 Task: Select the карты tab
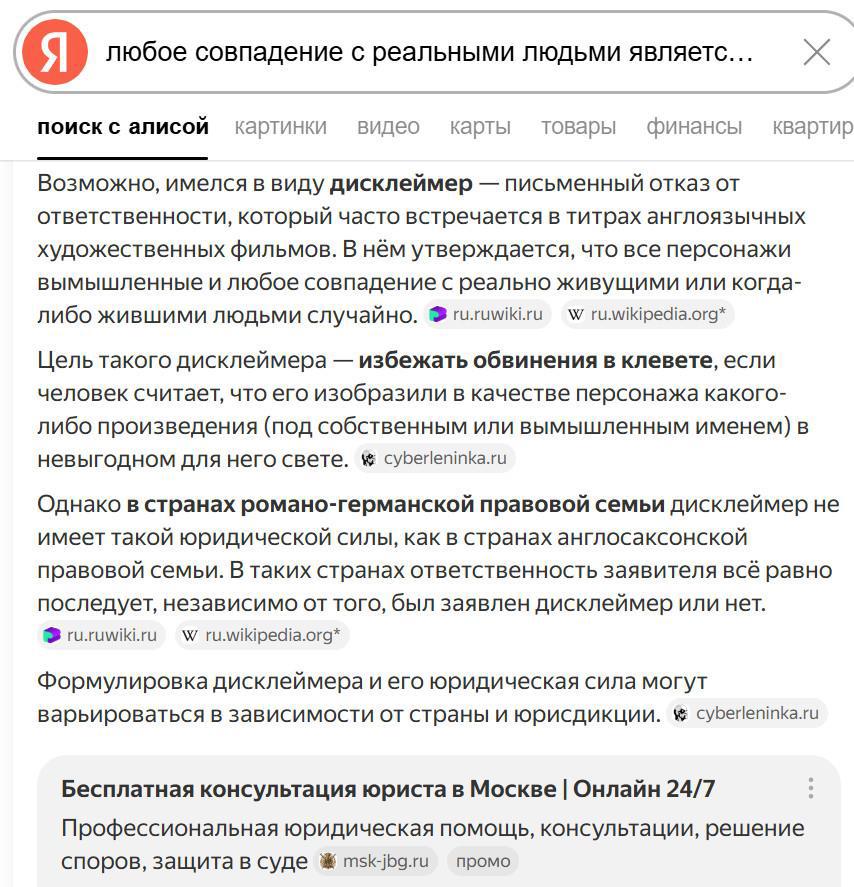pos(480,127)
